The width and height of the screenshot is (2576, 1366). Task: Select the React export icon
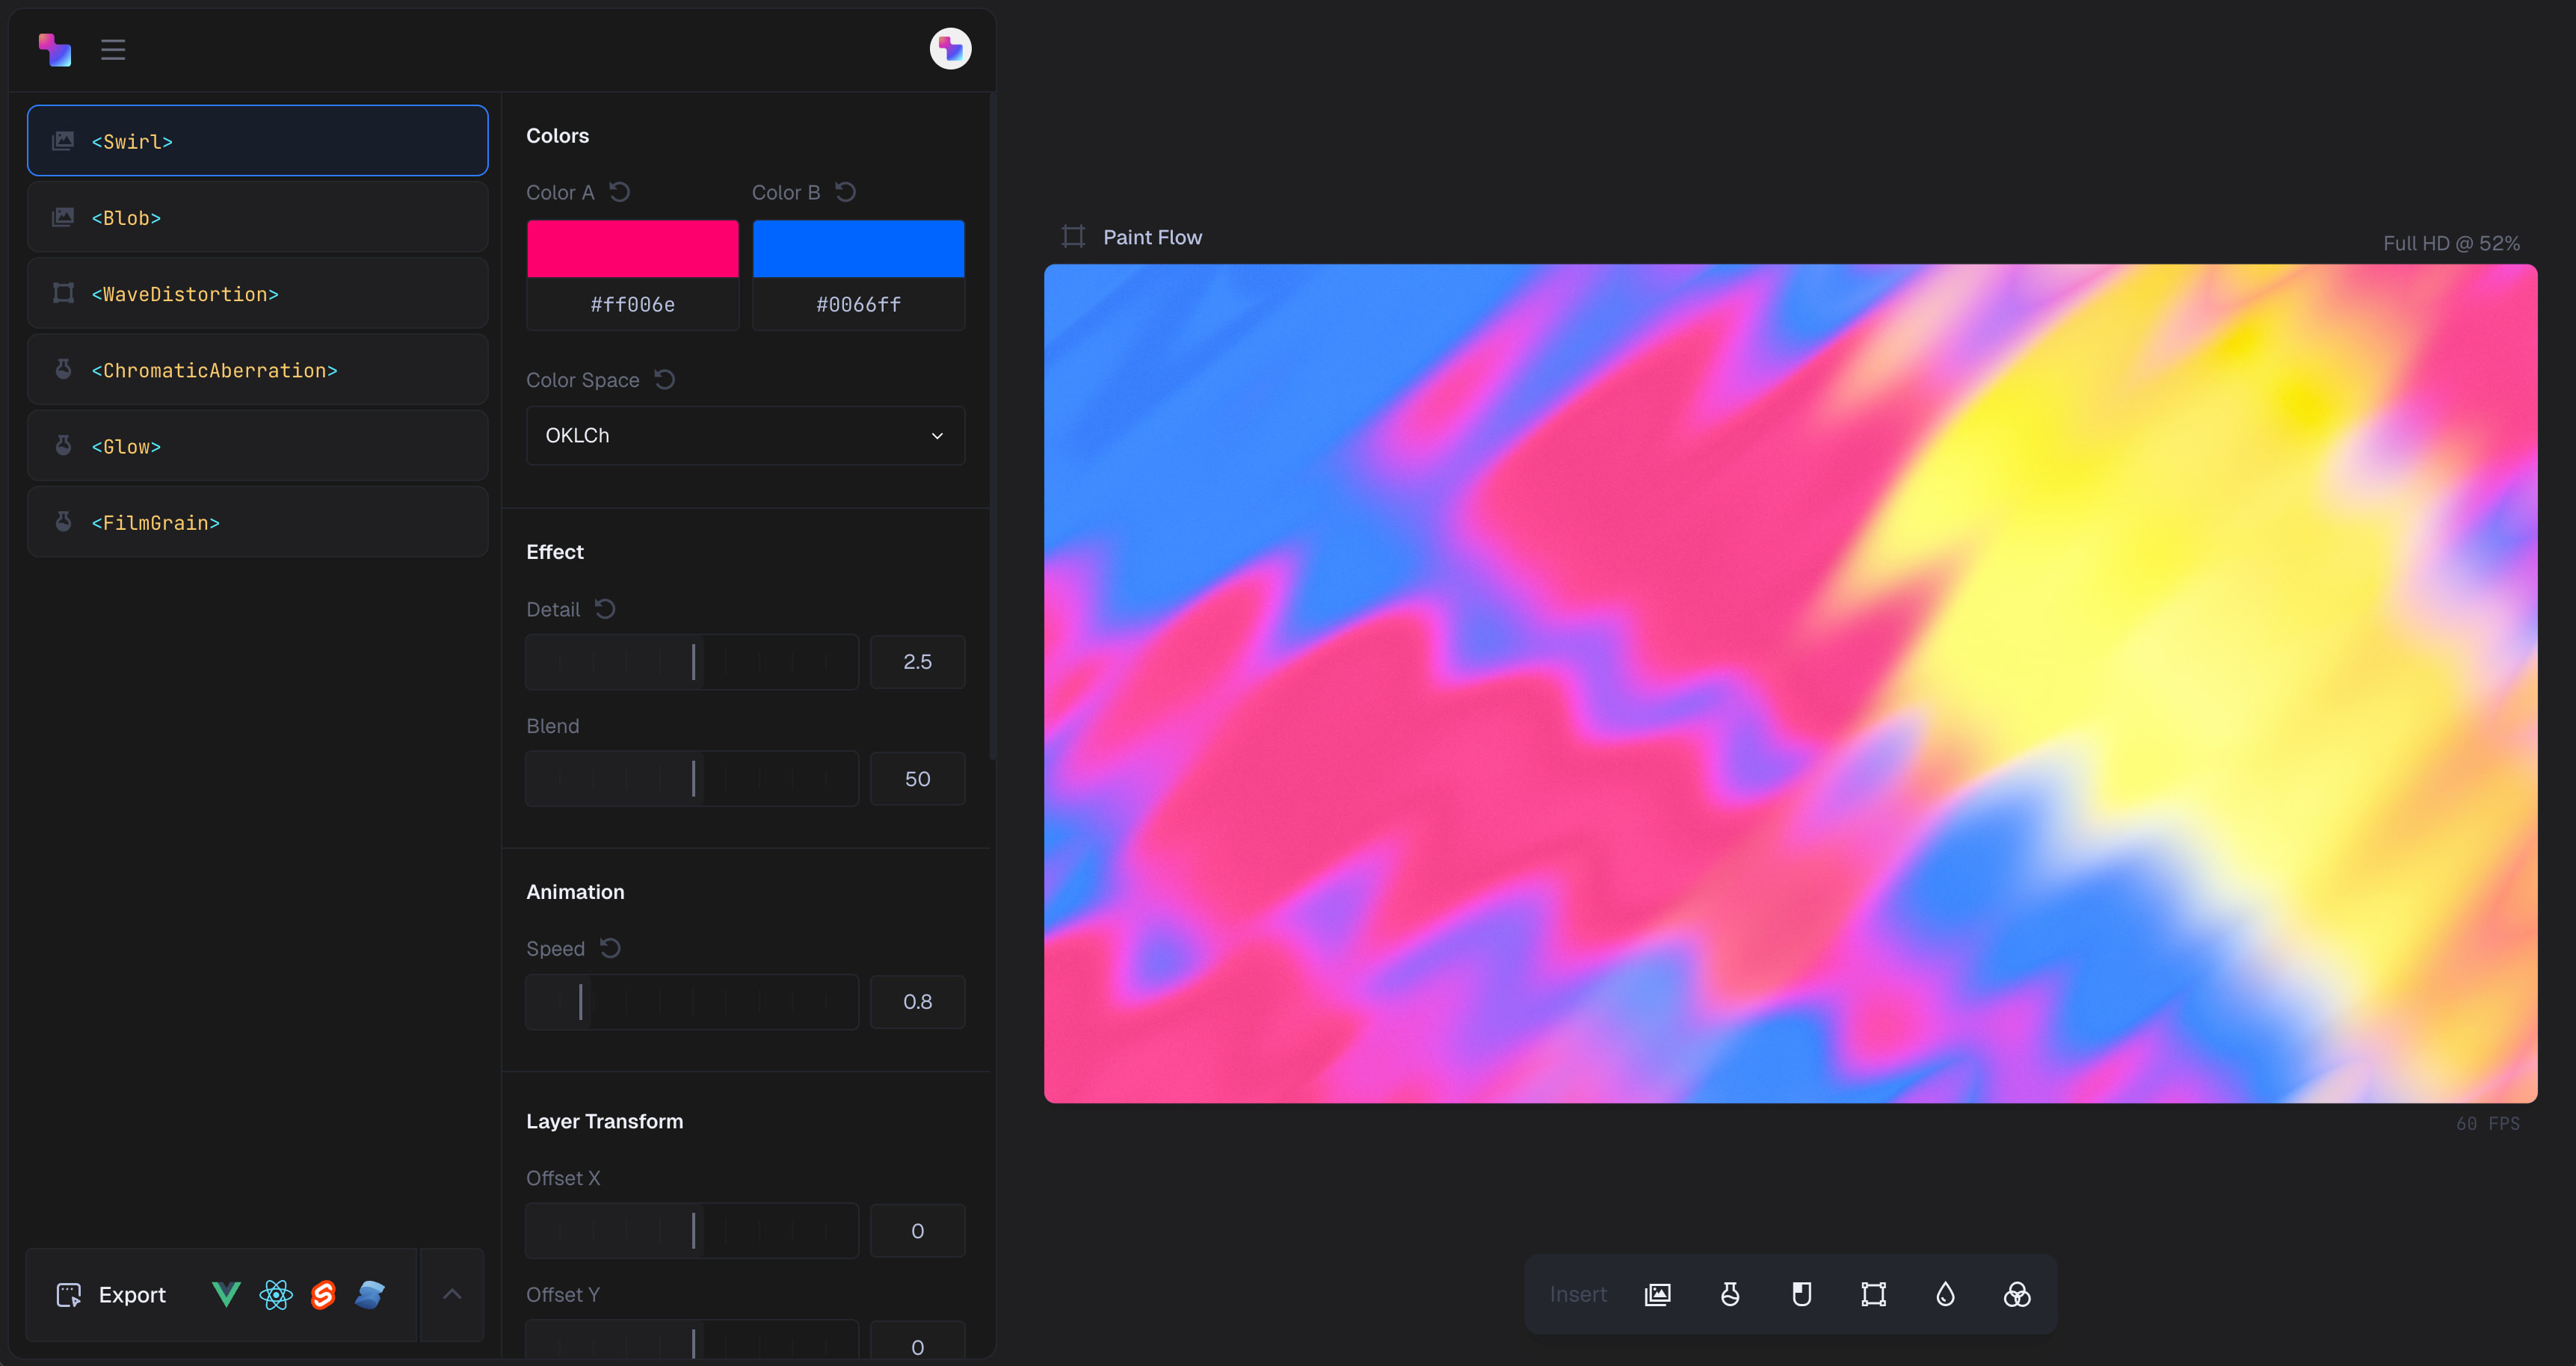[275, 1294]
